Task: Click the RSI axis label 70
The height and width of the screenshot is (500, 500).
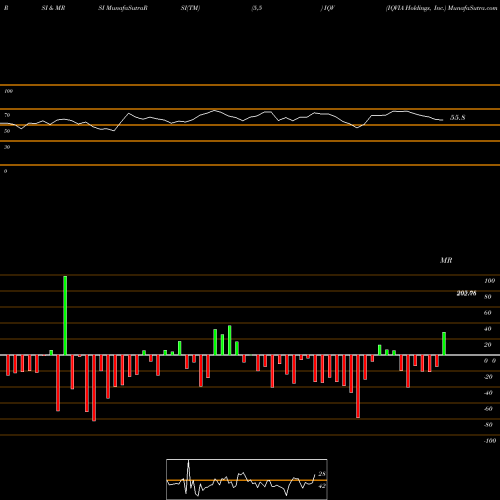Action: coord(7,115)
